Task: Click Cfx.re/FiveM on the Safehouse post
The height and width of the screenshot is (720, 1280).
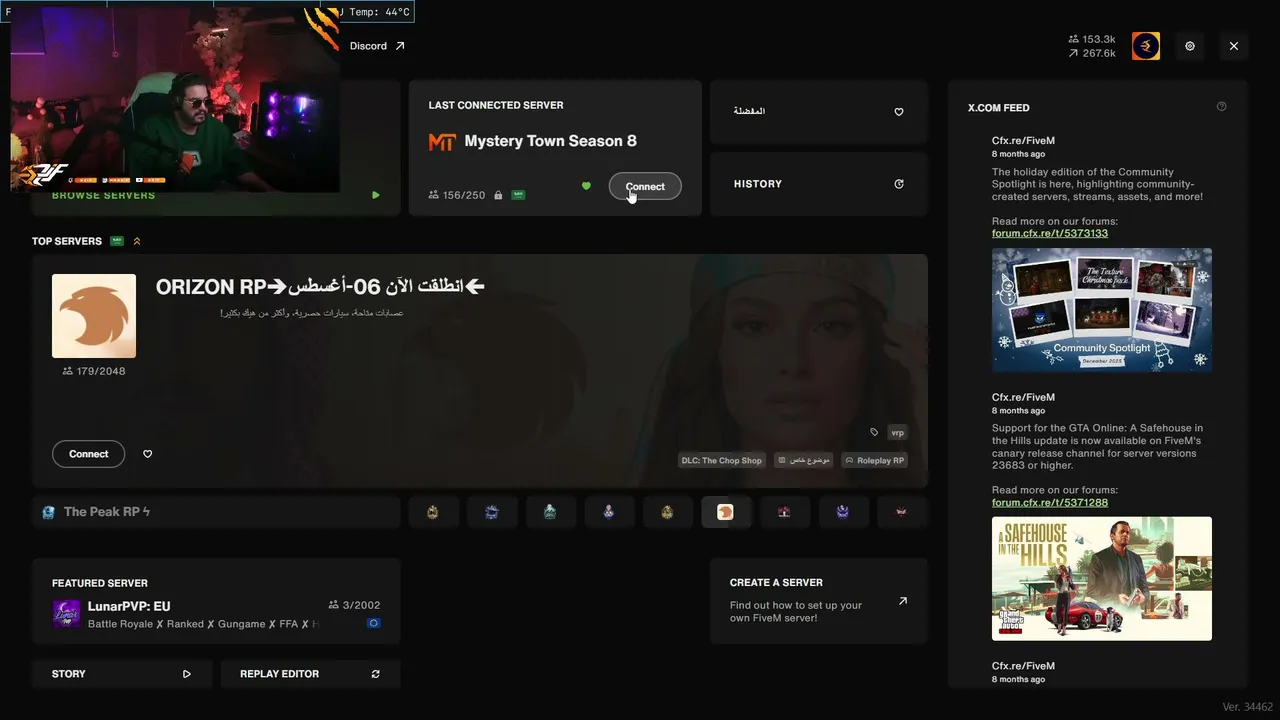Action: click(x=1023, y=397)
